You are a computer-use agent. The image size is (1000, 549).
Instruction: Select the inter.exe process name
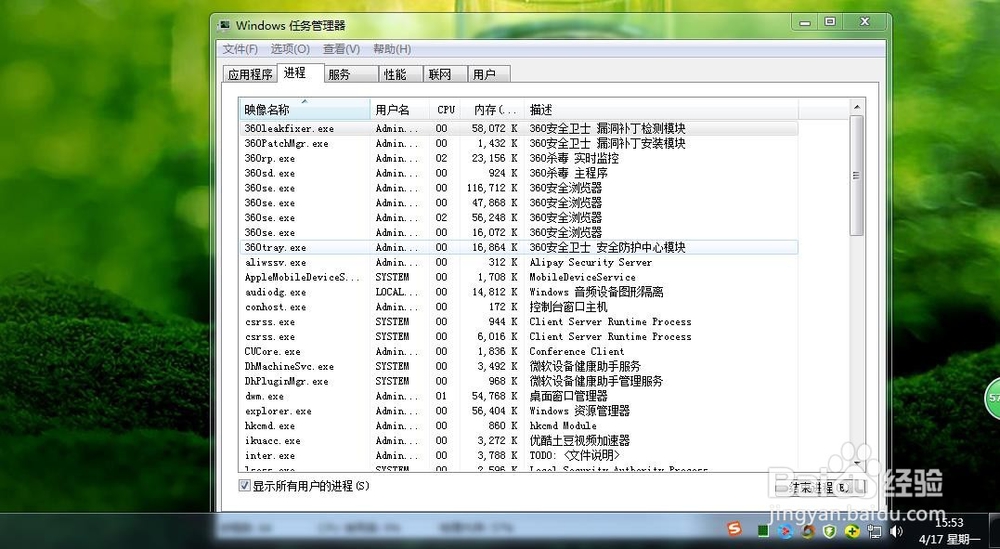coord(270,456)
